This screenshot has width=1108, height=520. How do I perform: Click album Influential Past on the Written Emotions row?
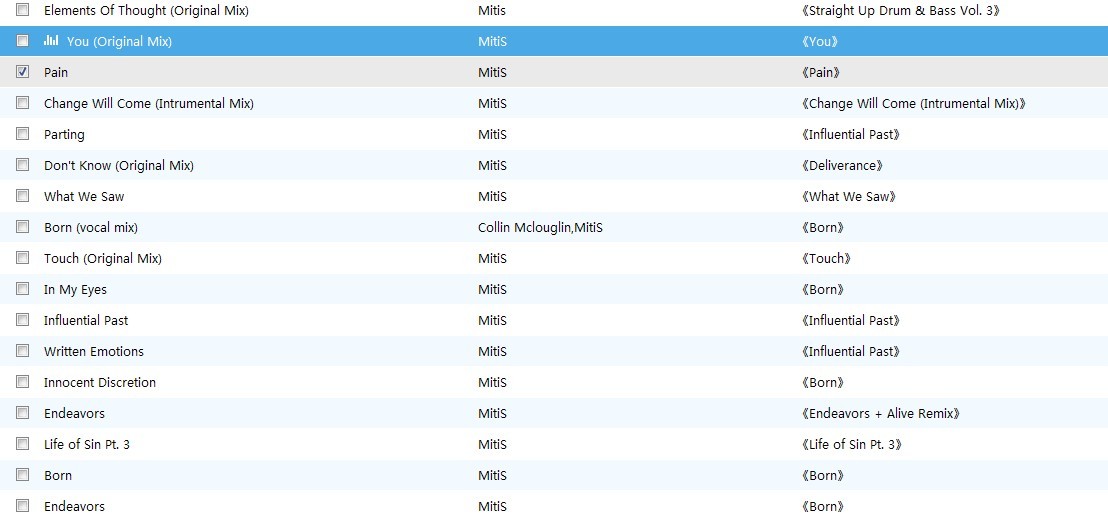(x=851, y=352)
